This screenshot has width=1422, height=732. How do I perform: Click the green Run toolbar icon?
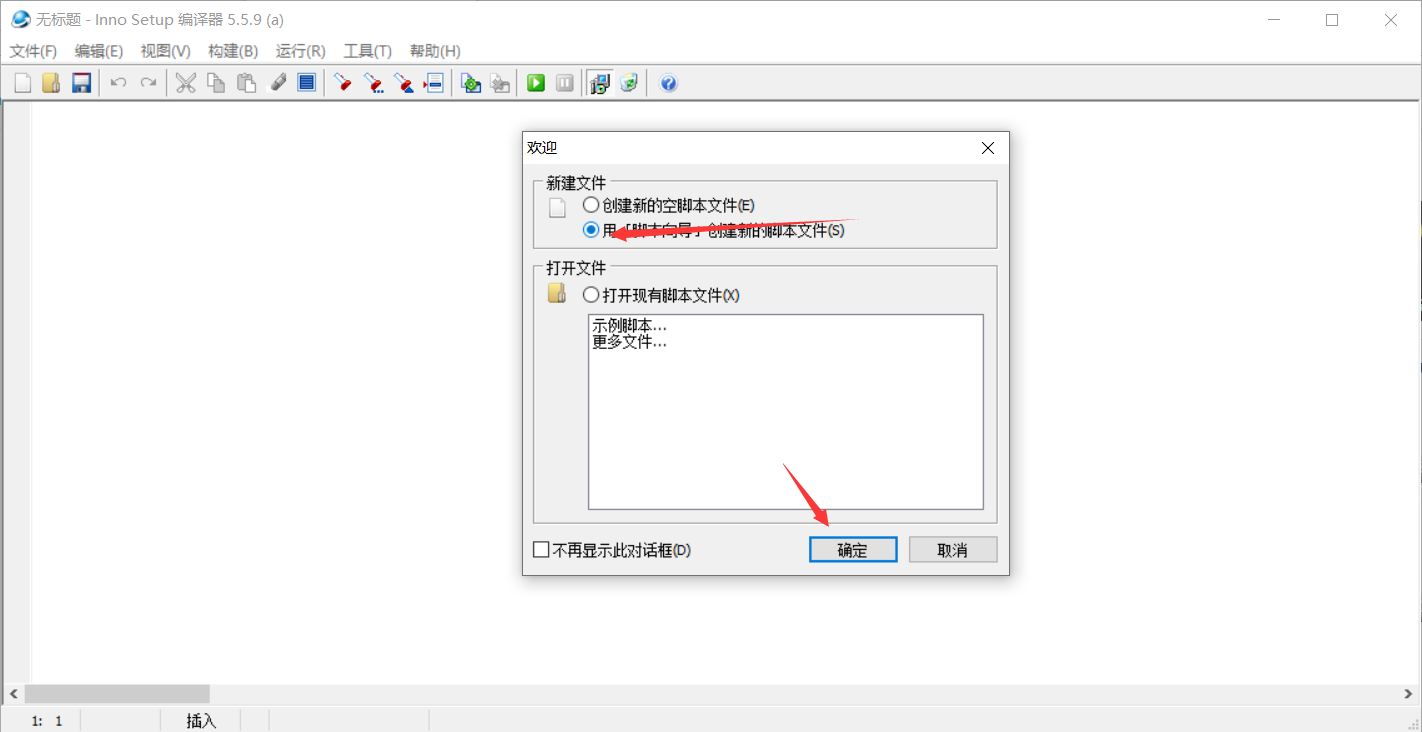click(x=536, y=83)
